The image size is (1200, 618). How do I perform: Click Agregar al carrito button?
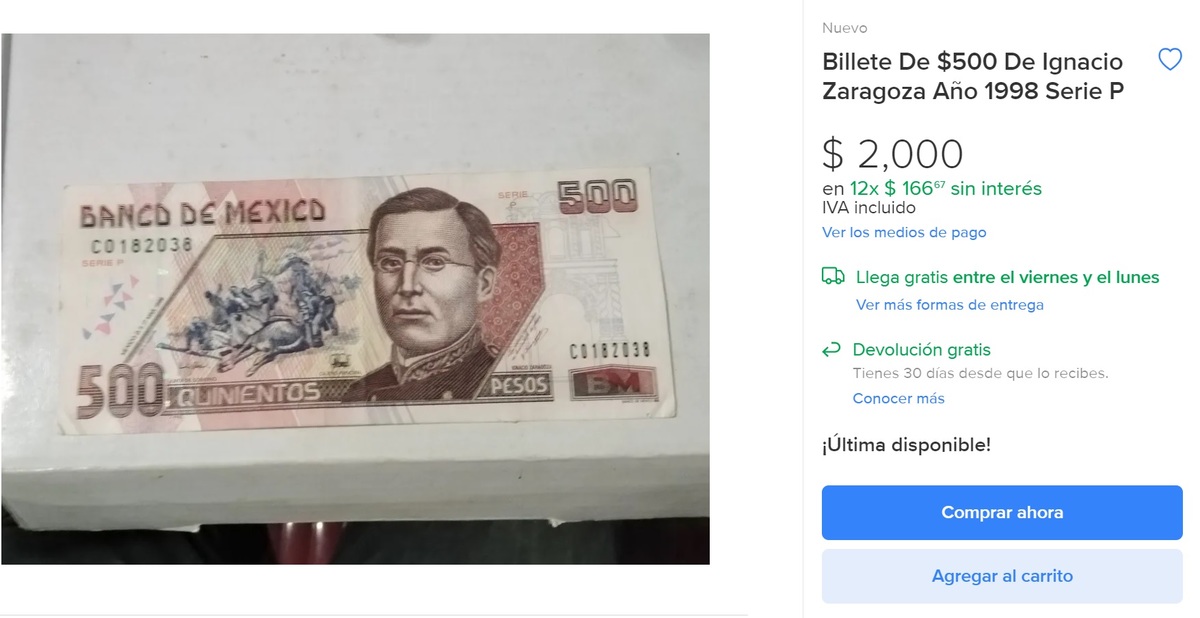pyautogui.click(x=1002, y=577)
